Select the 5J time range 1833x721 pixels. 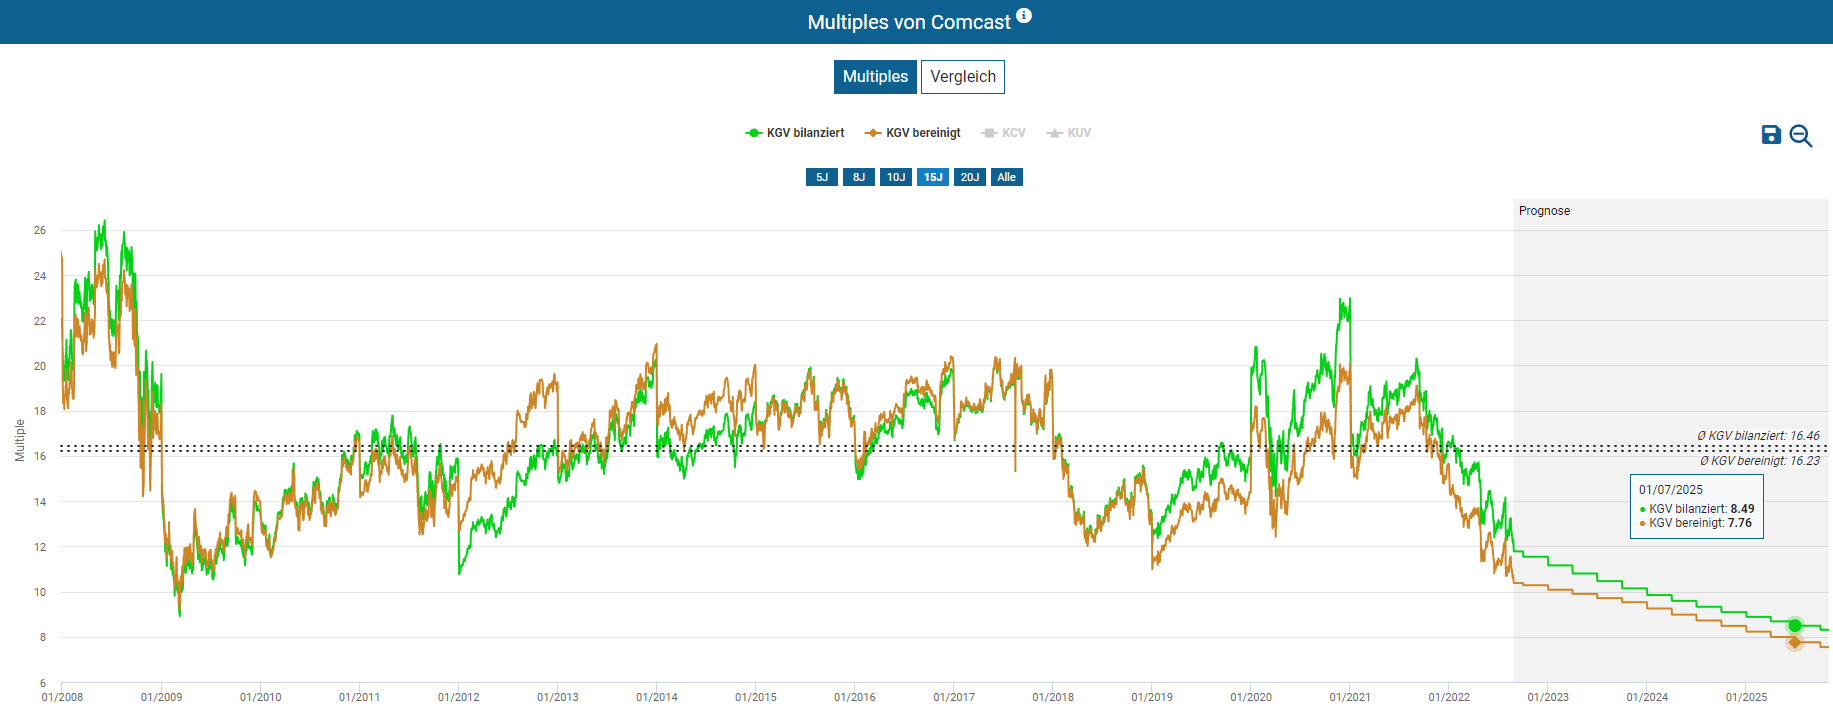(822, 177)
